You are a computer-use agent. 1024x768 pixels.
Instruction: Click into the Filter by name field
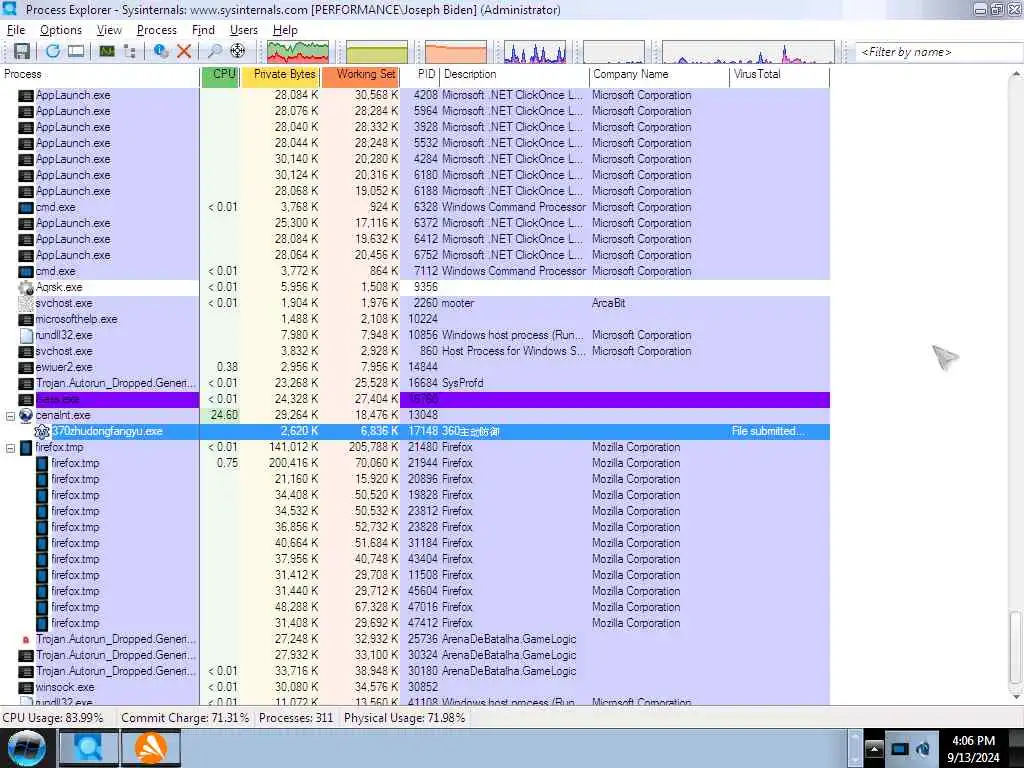tap(939, 52)
